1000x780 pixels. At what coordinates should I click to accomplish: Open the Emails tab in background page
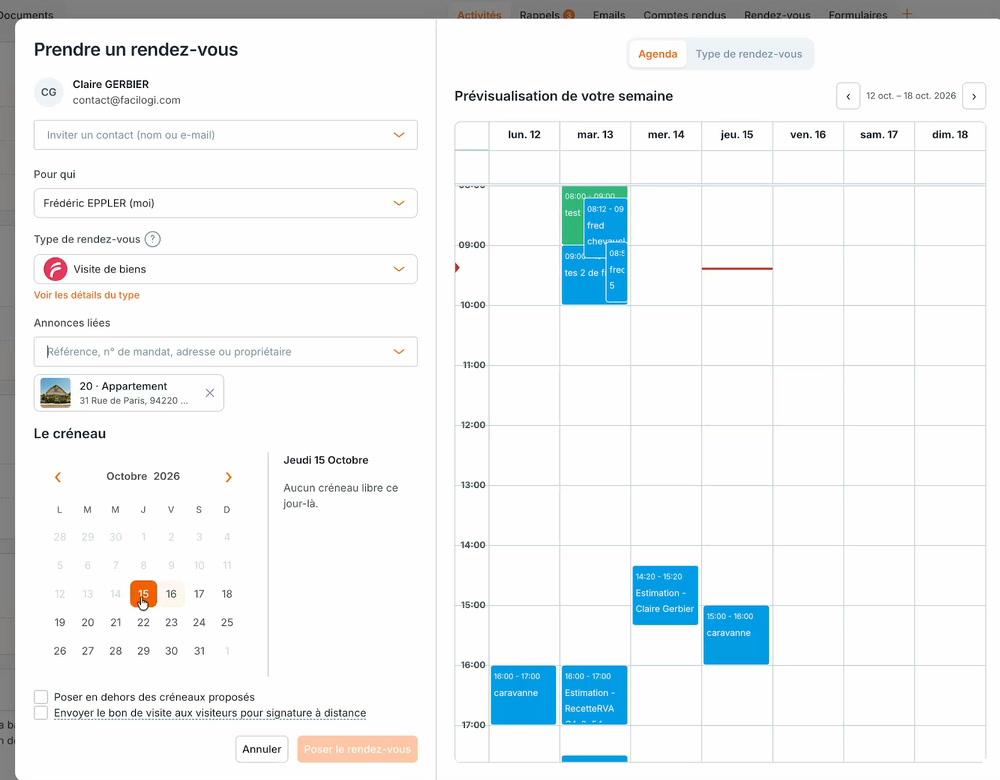pyautogui.click(x=608, y=15)
